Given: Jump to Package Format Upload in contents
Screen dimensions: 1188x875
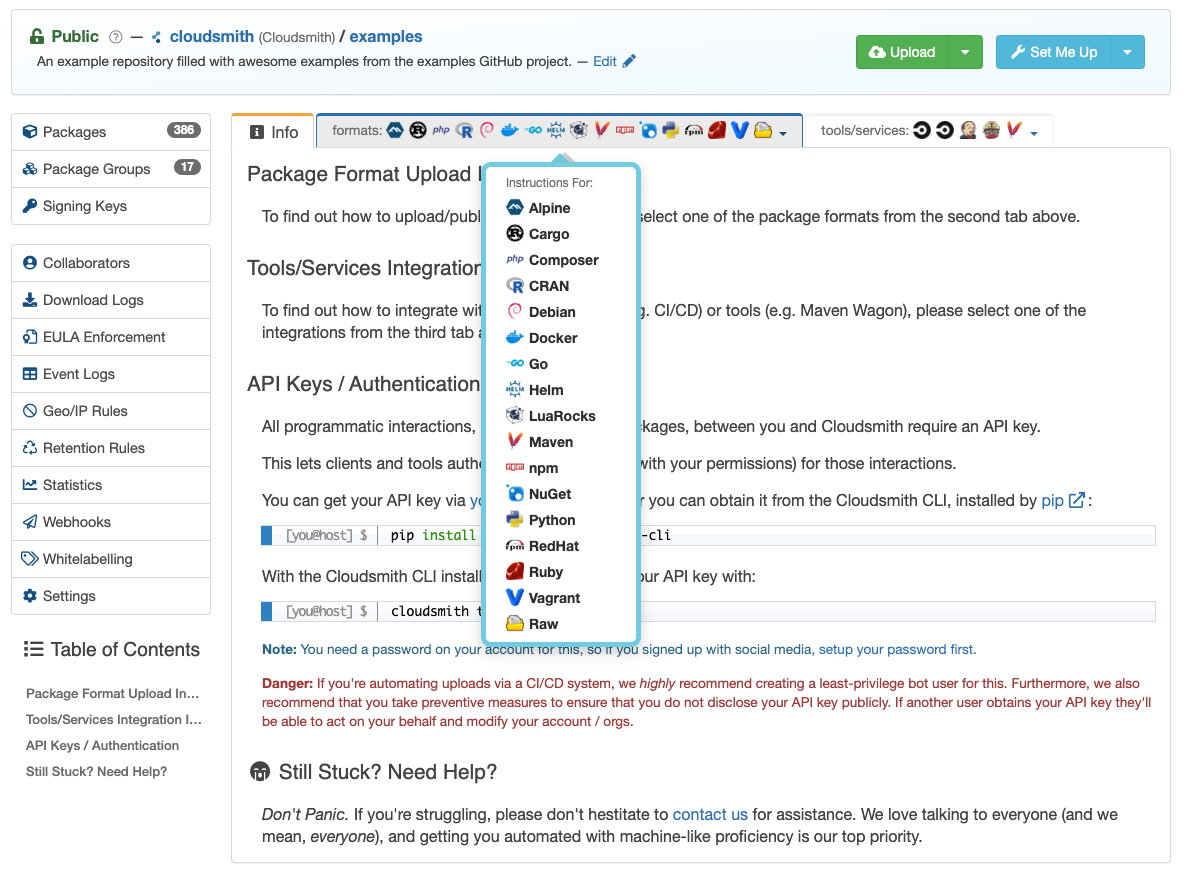Looking at the screenshot, I should (x=112, y=693).
